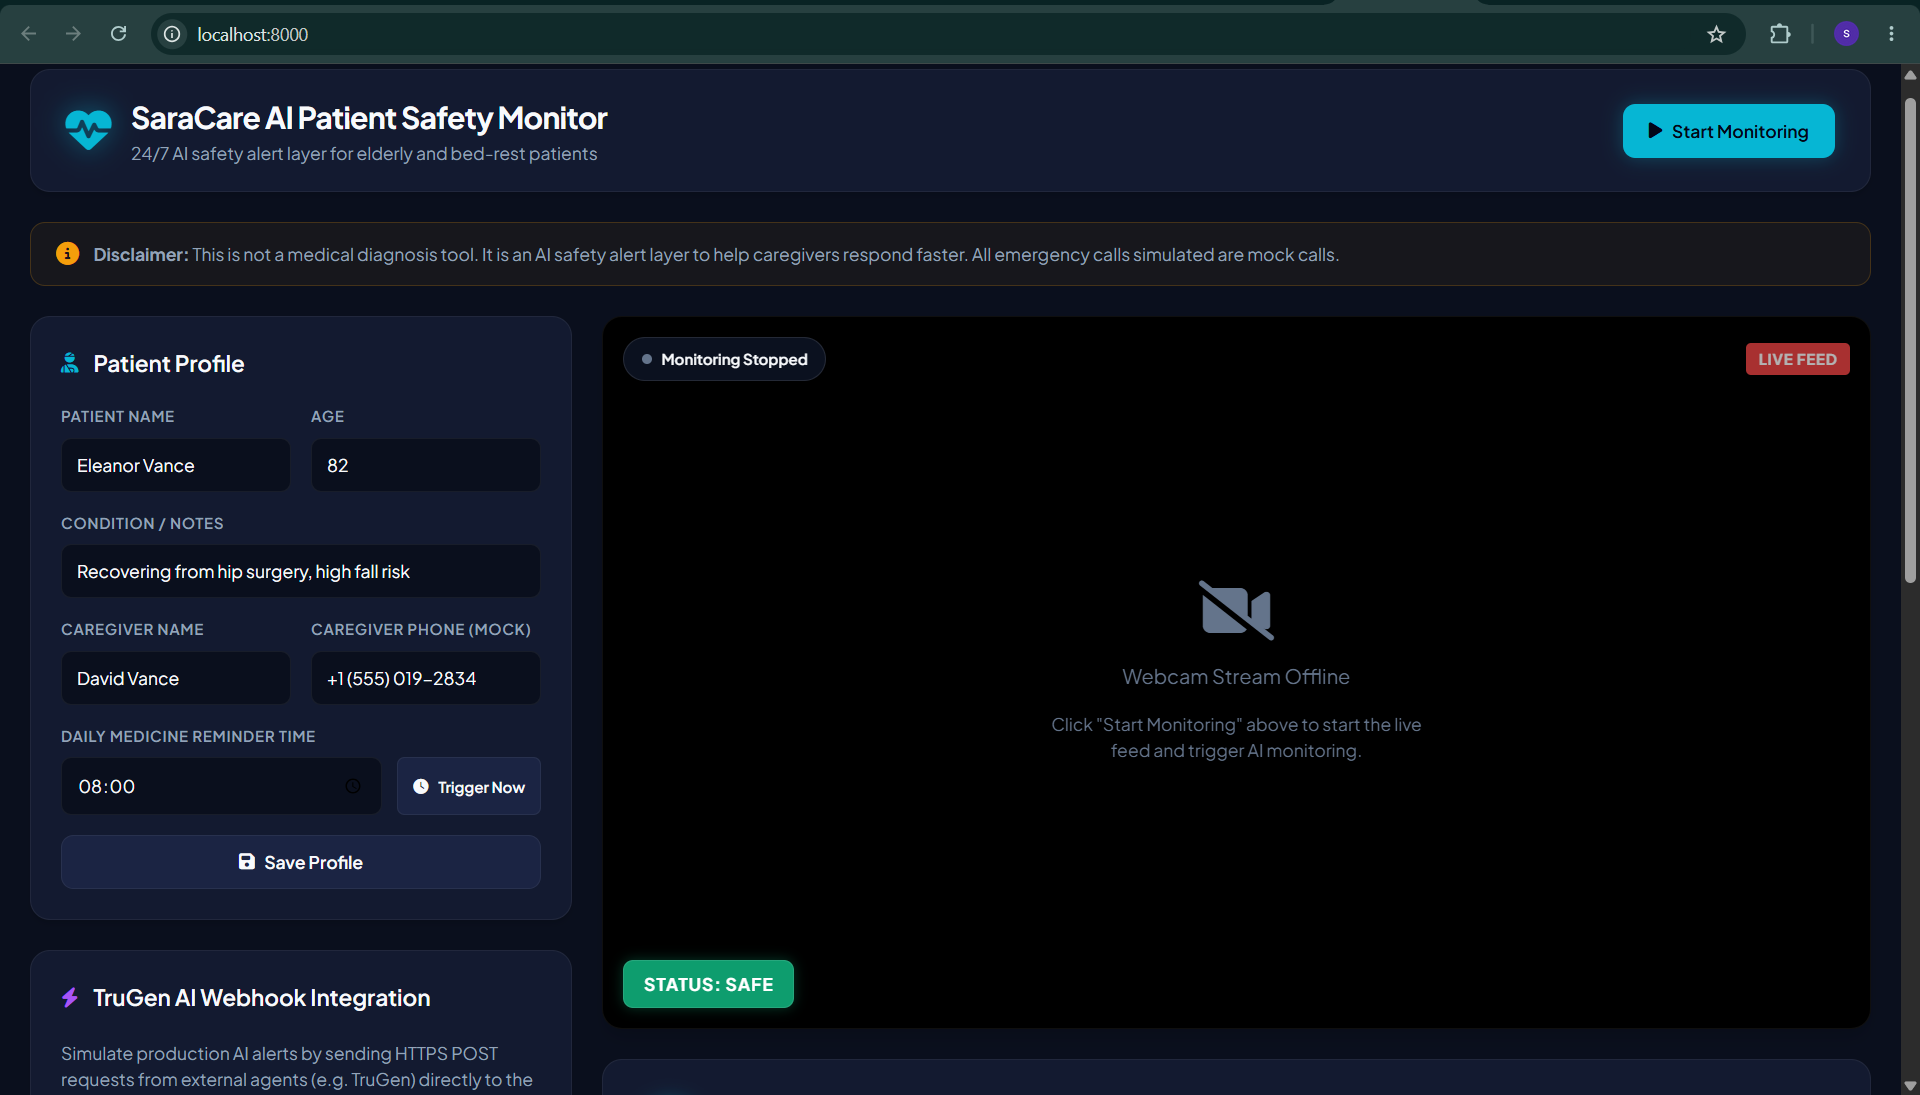Click the "TruGen AI Webhook Integration" heading
The width and height of the screenshot is (1920, 1095).
tap(262, 998)
